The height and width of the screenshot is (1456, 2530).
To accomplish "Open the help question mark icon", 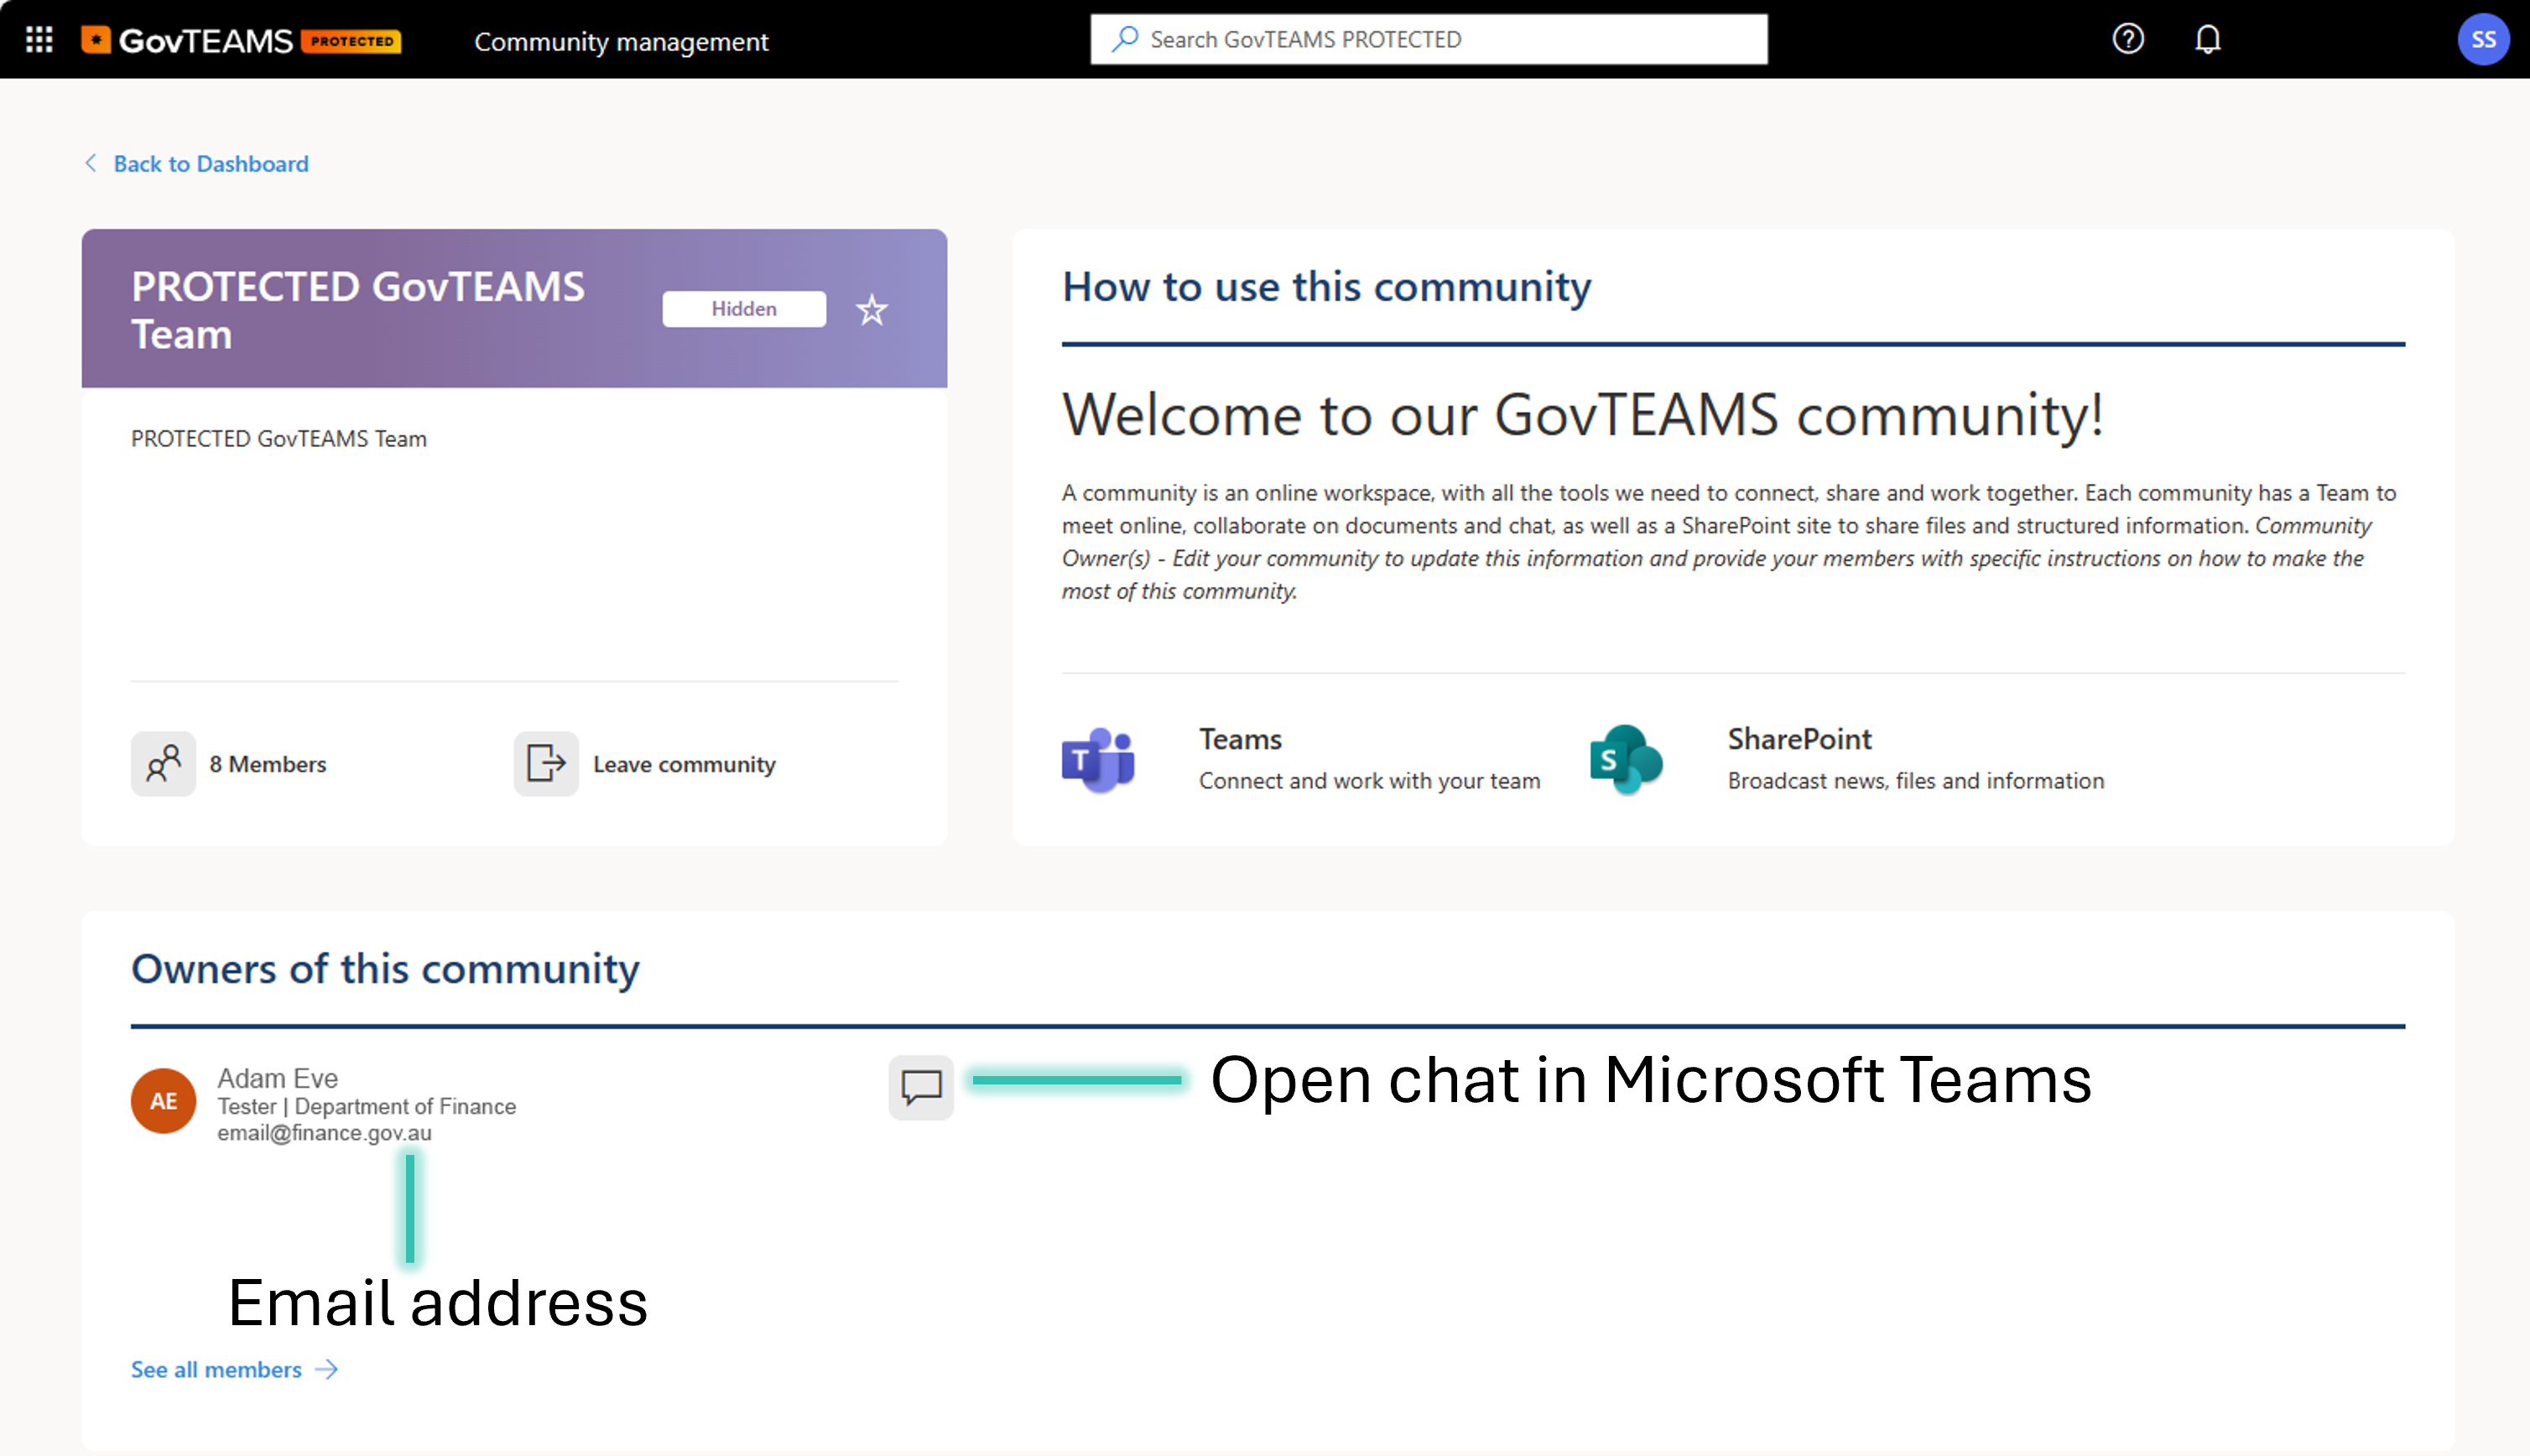I will (x=2127, y=39).
